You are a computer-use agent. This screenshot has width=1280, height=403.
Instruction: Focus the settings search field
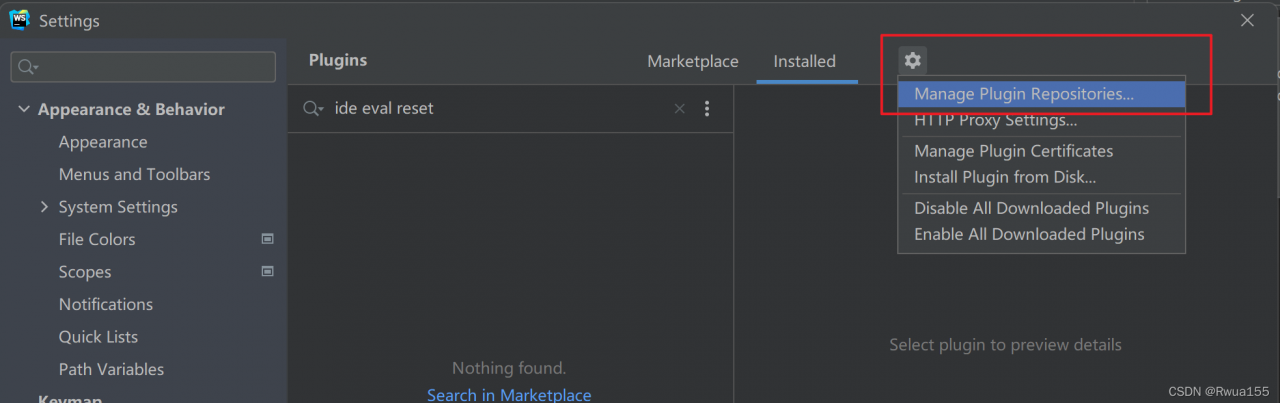tap(150, 67)
